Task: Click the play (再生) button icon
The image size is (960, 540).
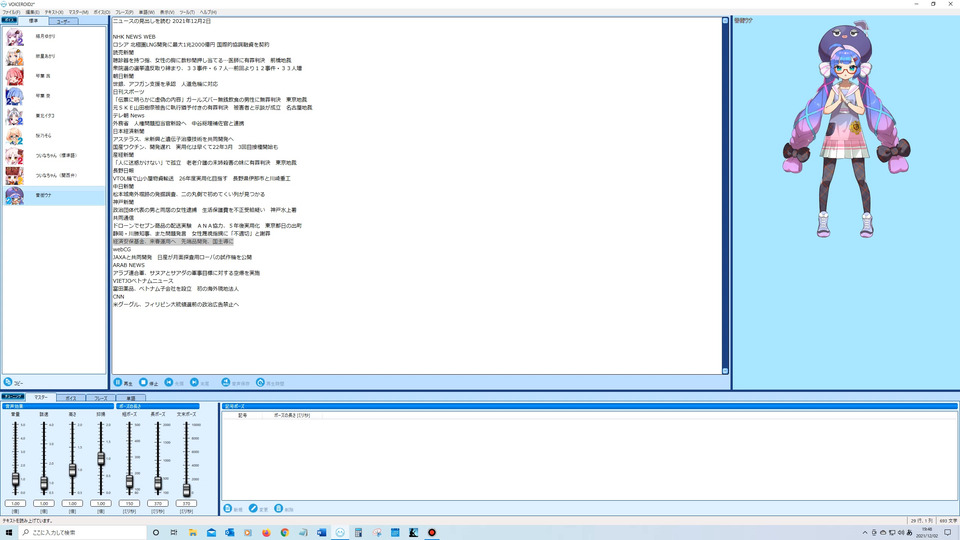Action: tap(118, 383)
